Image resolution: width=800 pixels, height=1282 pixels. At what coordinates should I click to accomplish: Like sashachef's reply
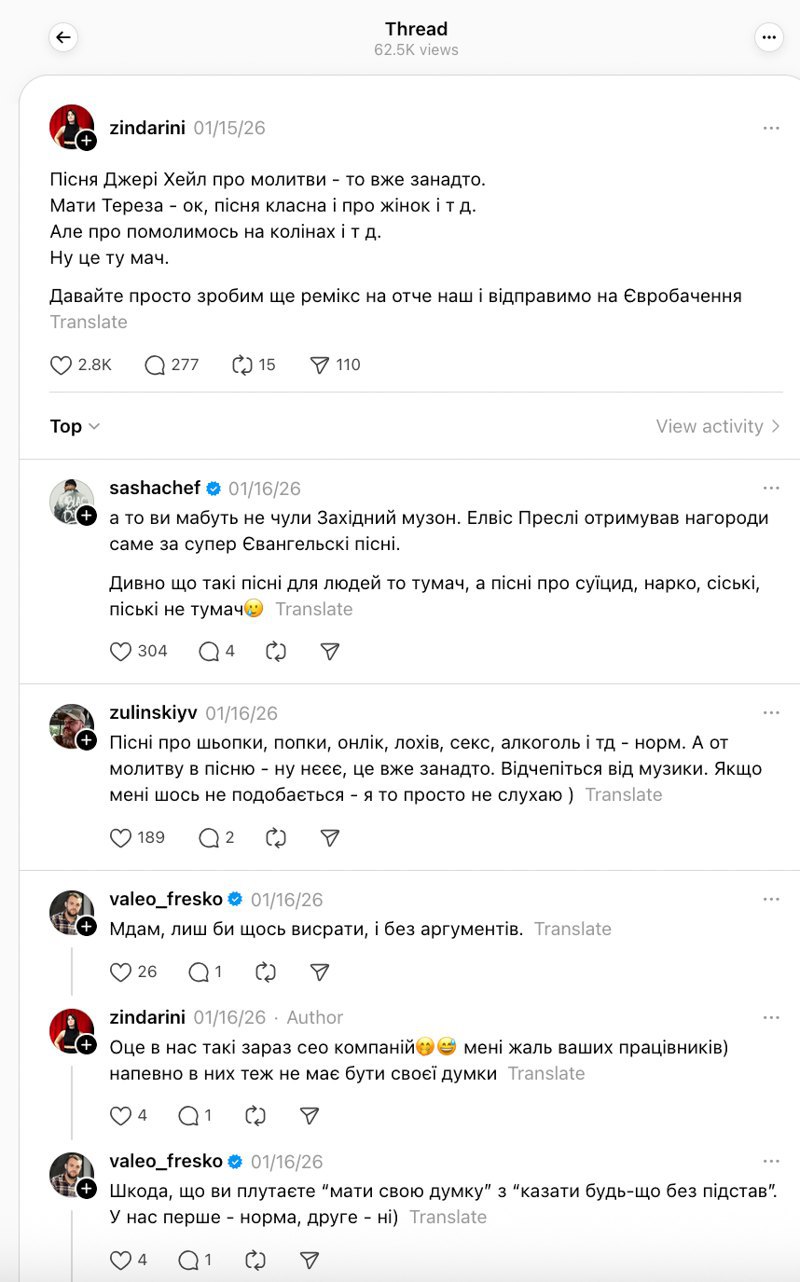(121, 651)
